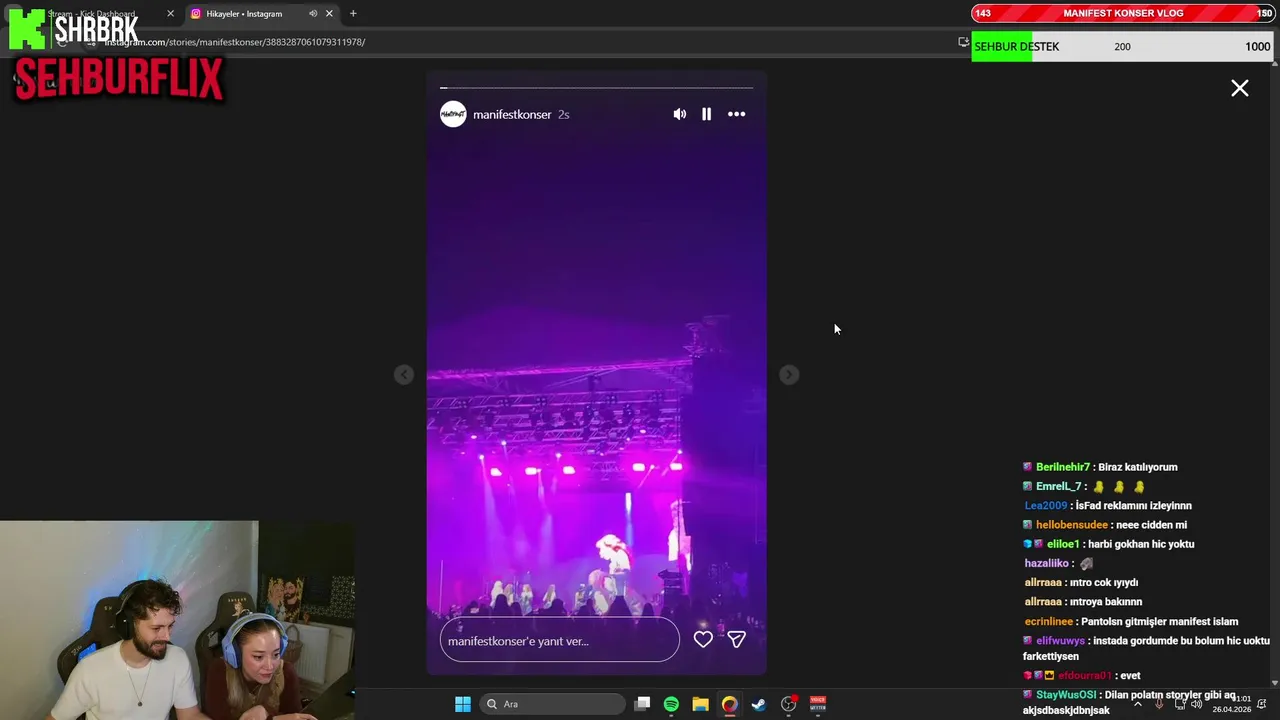
Task: Open a new browser tab
Action: tap(353, 14)
